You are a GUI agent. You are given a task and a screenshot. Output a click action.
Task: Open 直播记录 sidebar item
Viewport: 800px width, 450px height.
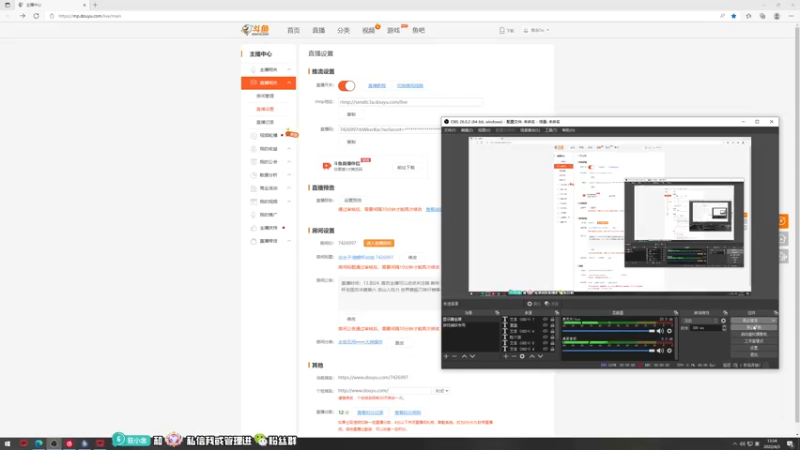(265, 122)
